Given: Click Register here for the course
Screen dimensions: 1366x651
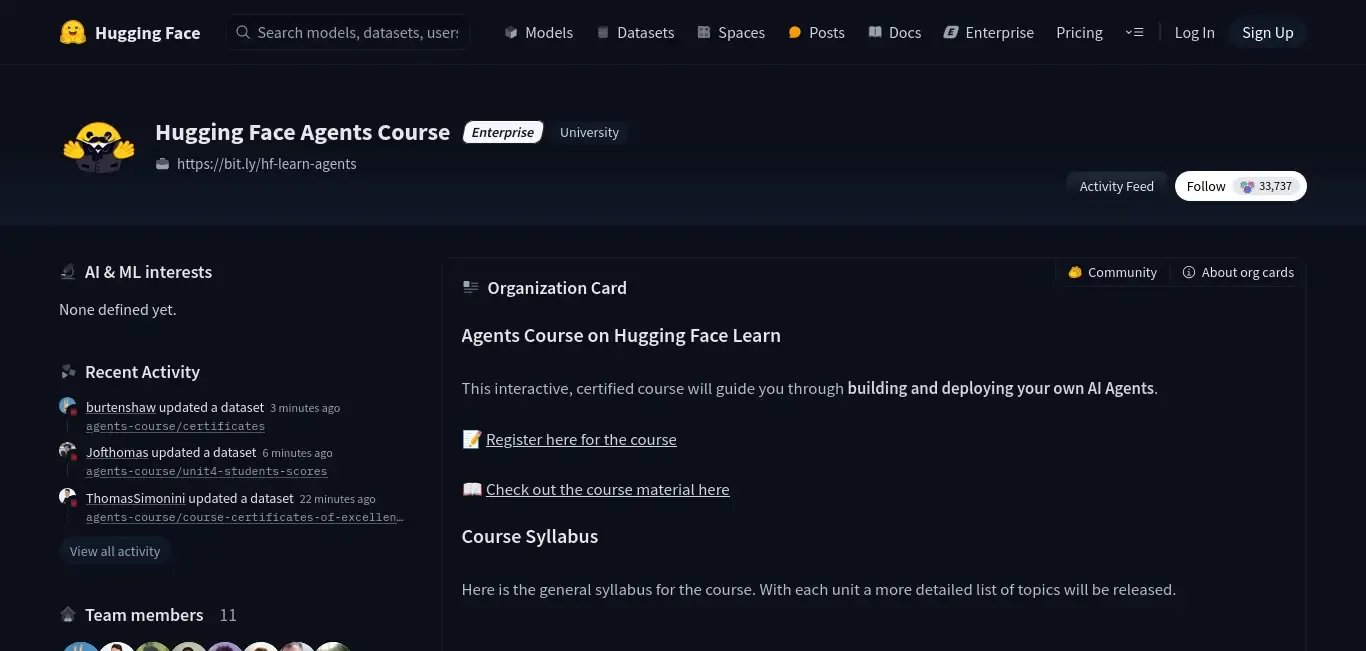Looking at the screenshot, I should tap(581, 439).
